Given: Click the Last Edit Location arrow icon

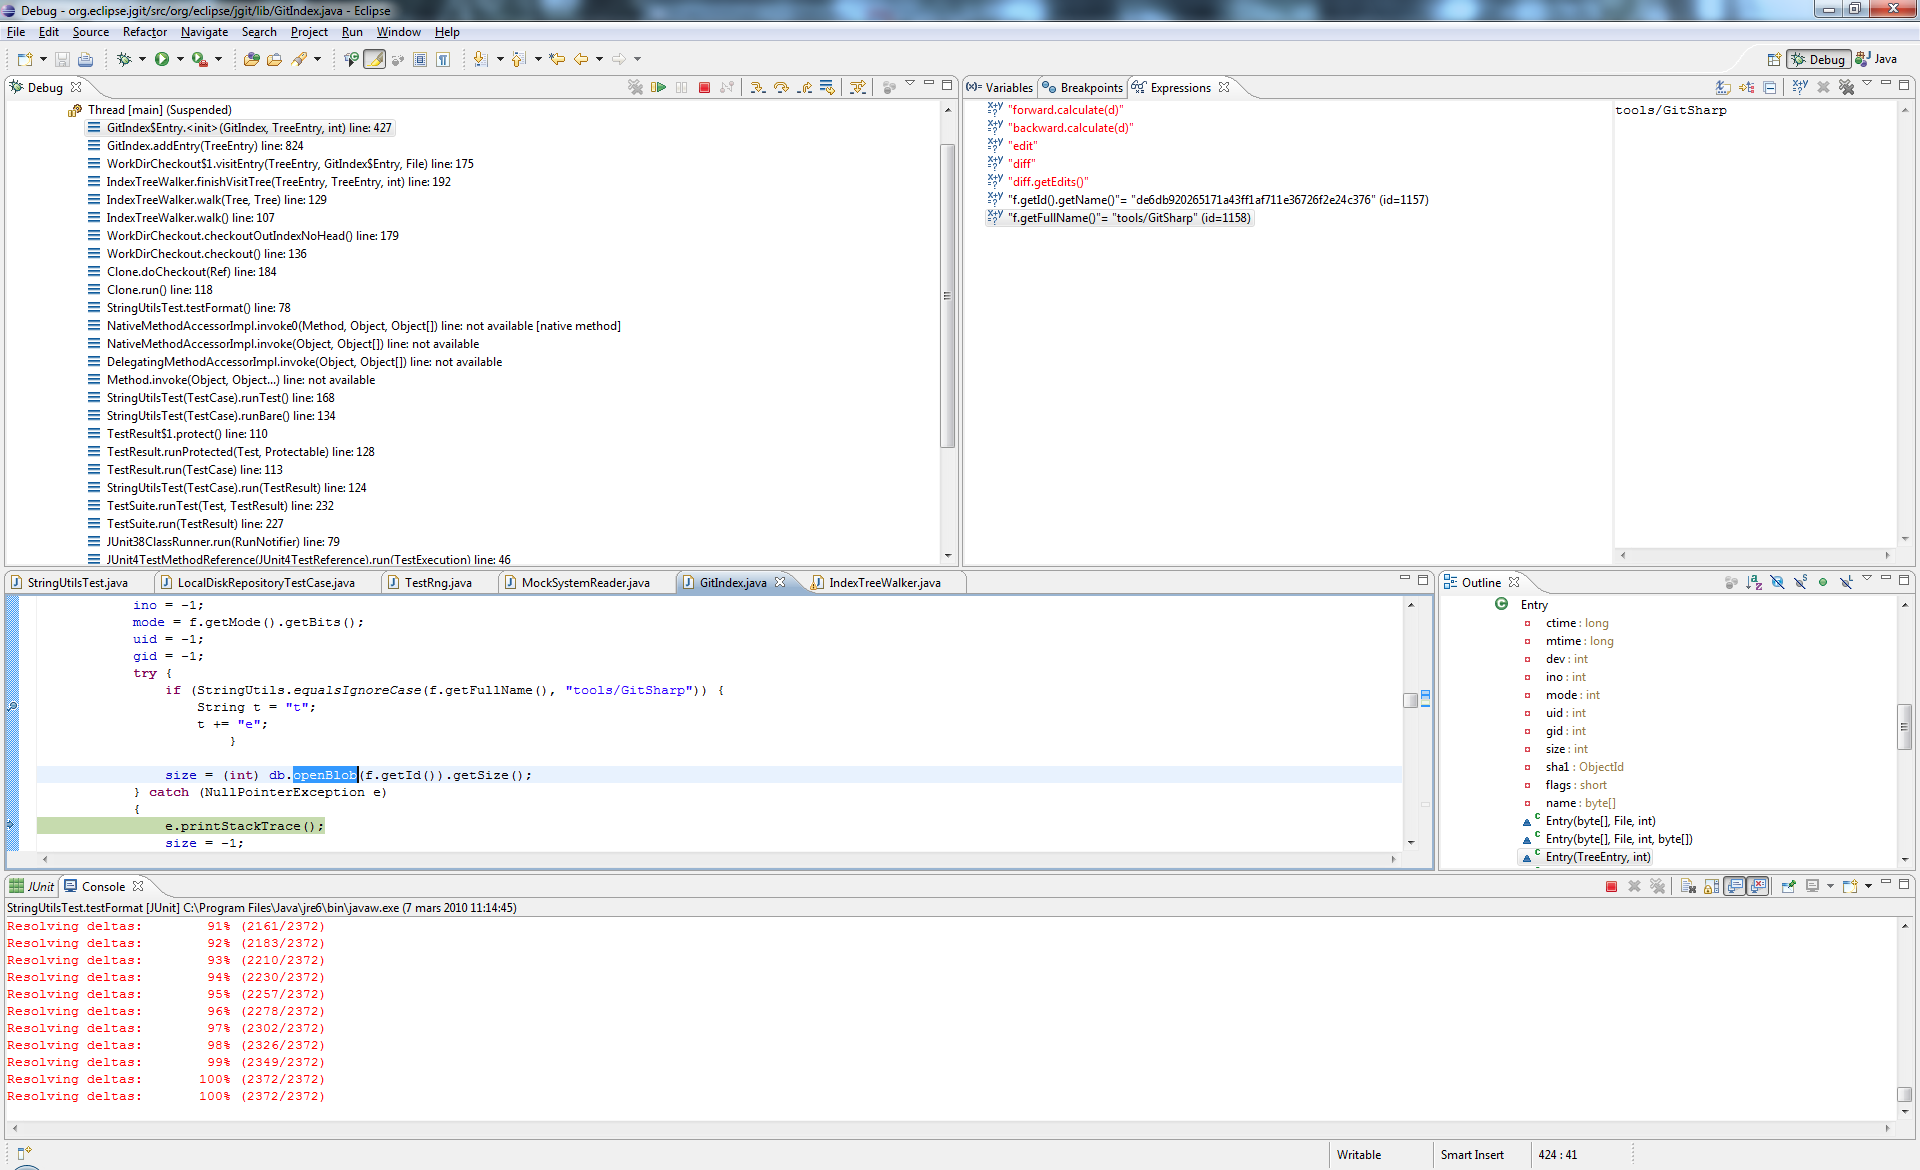Looking at the screenshot, I should pos(557,60).
